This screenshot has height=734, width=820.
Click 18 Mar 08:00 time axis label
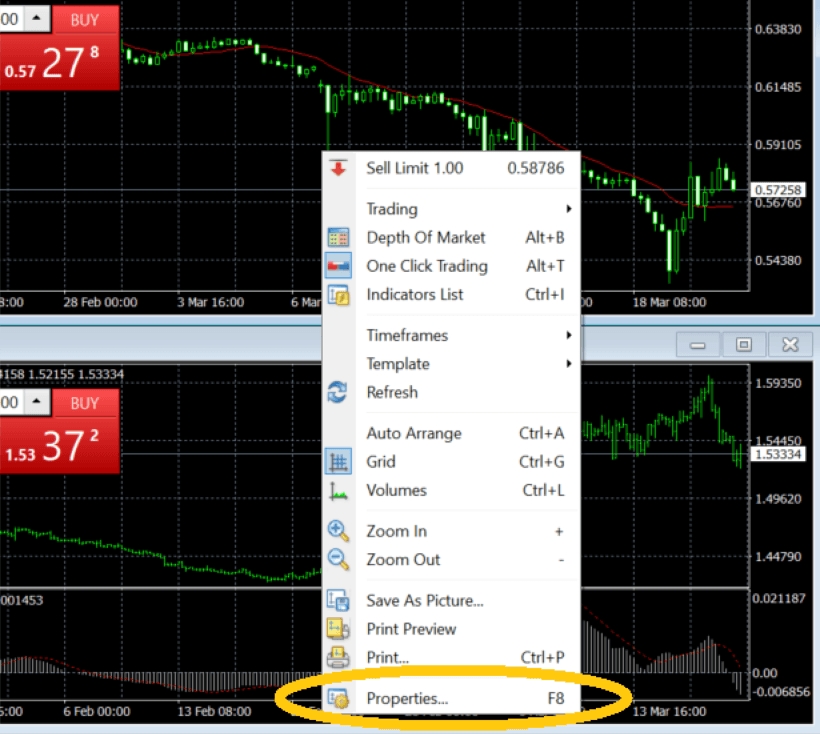point(669,302)
